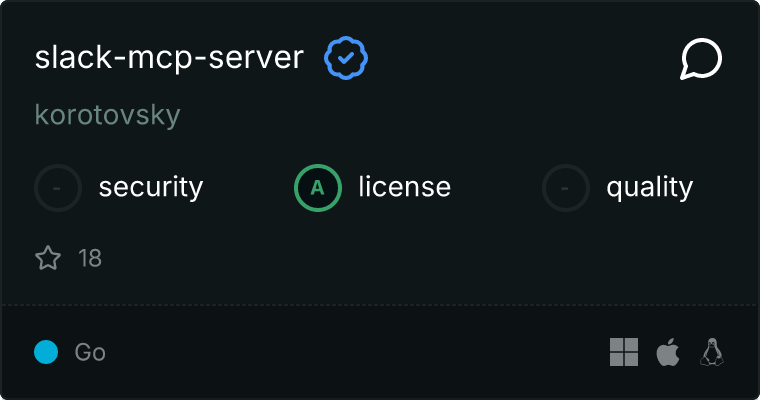Screen dimensions: 760x400
Task: Click the blue Go language dot
Action: [46, 352]
